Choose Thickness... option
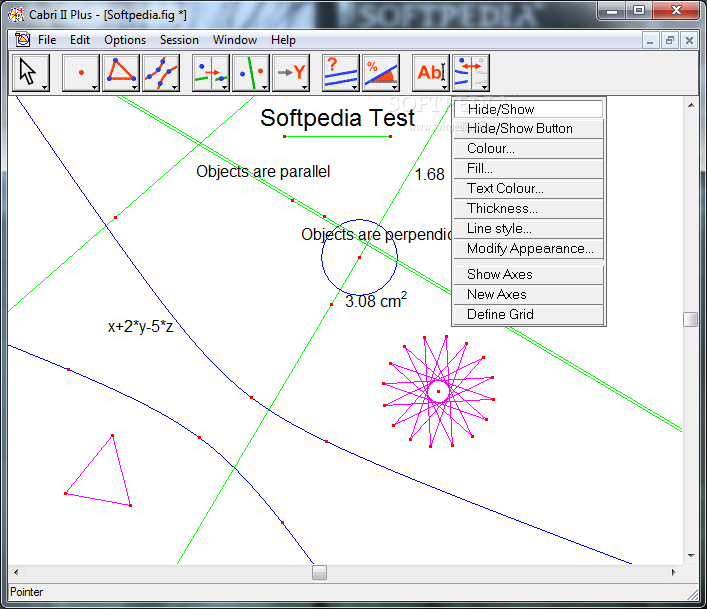The image size is (707, 609). (528, 208)
